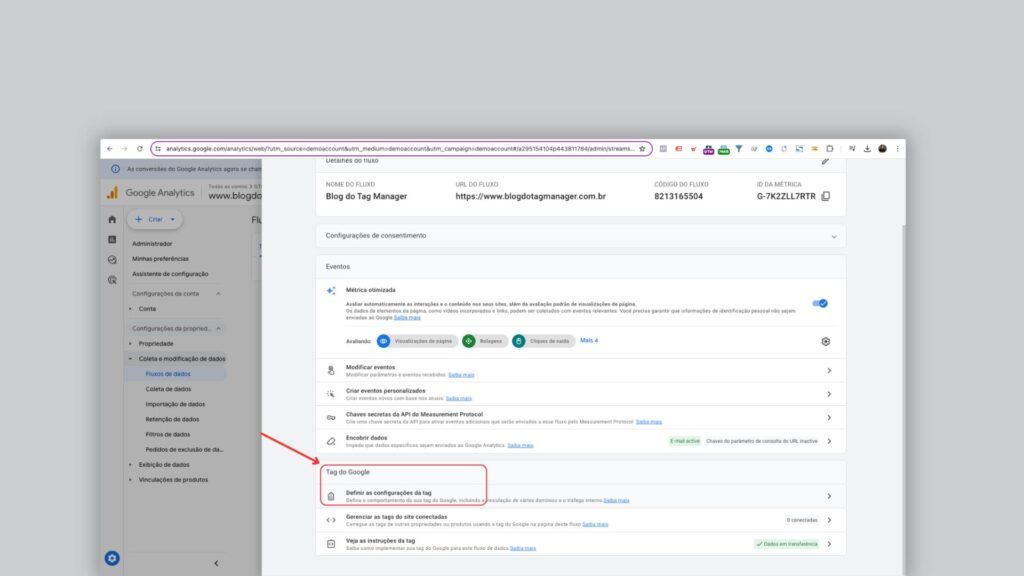Image resolution: width=1024 pixels, height=576 pixels.
Task: Open the Reports icon in Analytics sidebar
Action: [x=112, y=240]
